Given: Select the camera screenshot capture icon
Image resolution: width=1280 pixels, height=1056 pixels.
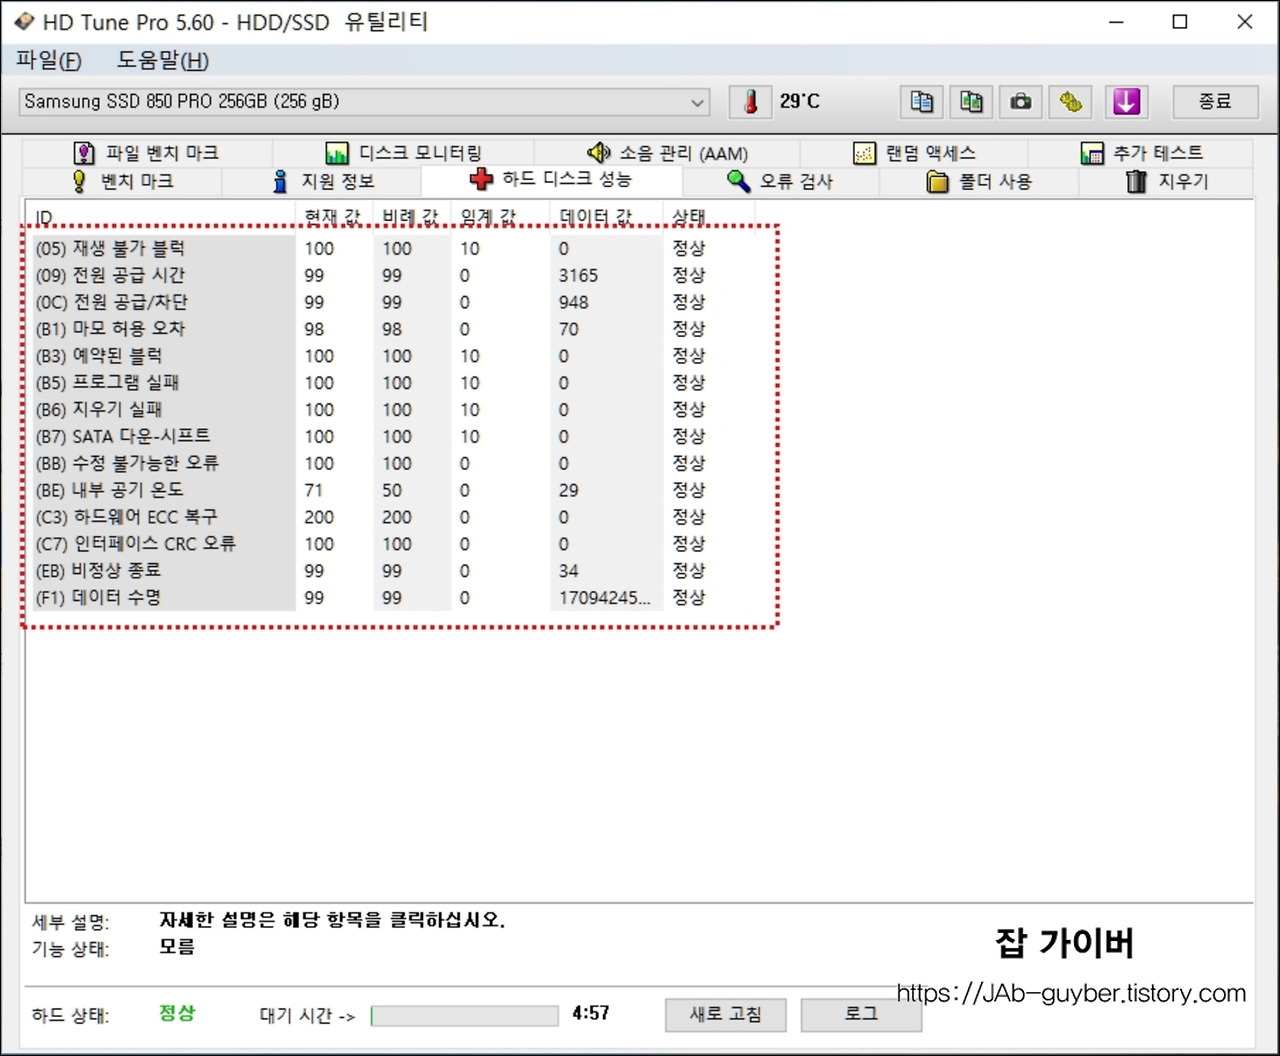Looking at the screenshot, I should (x=1020, y=101).
